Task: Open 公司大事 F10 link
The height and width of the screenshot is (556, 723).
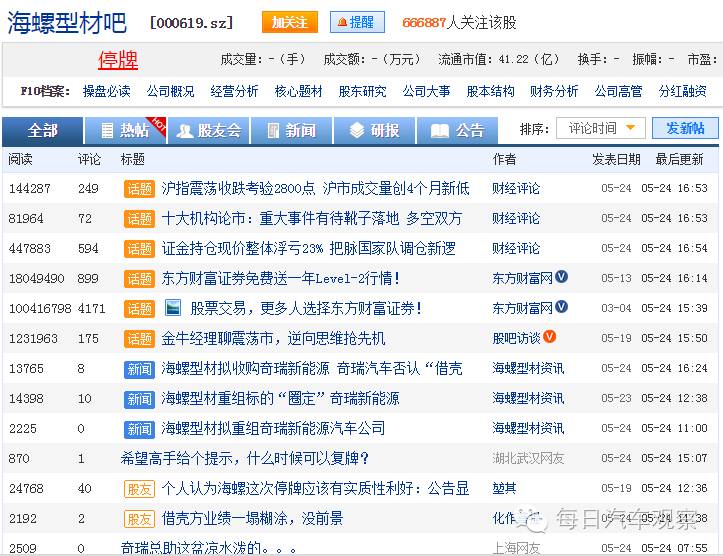Action: pos(427,91)
